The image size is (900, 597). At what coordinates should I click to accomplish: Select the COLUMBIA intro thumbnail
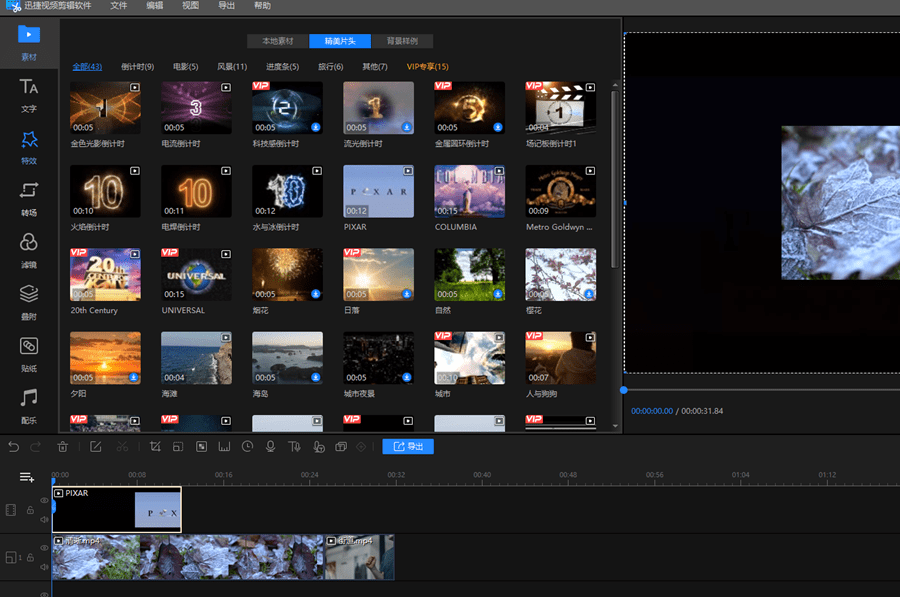pyautogui.click(x=470, y=191)
